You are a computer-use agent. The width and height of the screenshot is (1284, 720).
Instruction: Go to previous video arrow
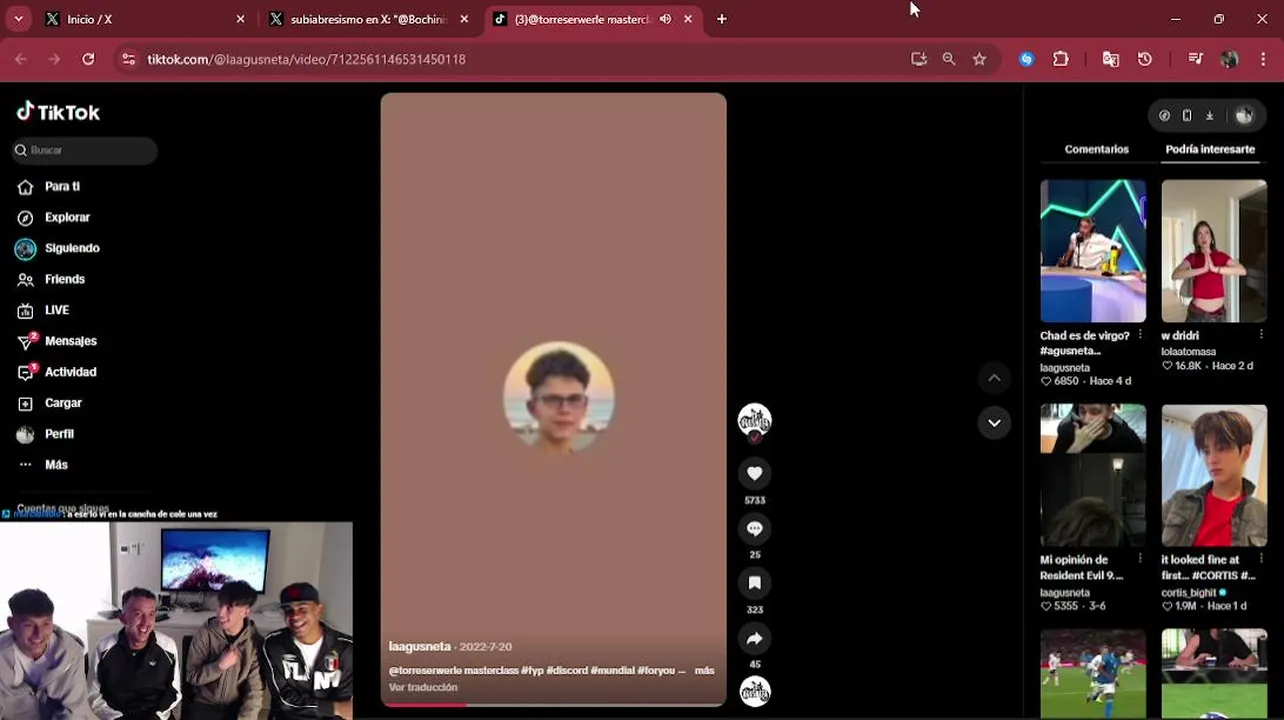pyautogui.click(x=994, y=377)
